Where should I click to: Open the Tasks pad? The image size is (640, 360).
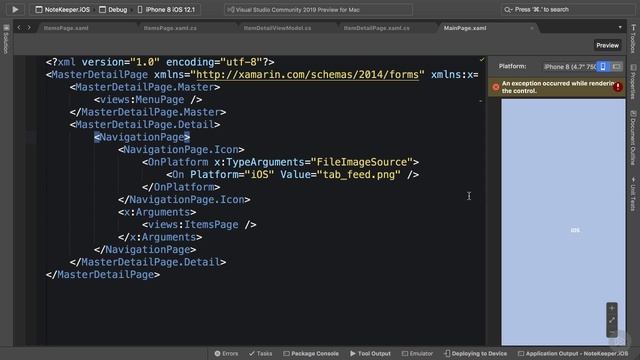click(x=260, y=353)
